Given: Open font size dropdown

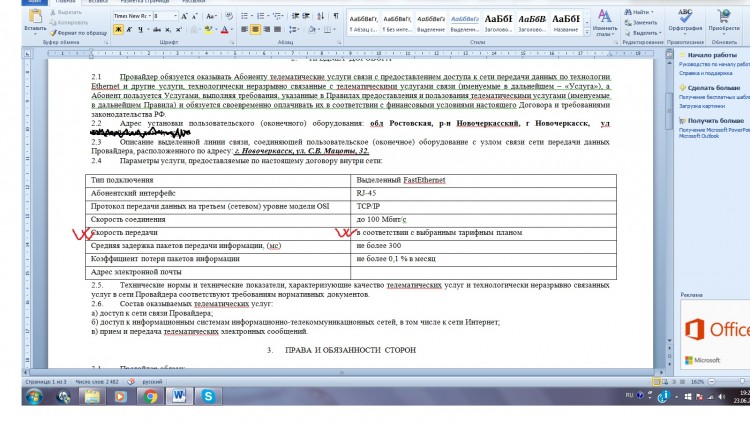Looking at the screenshot, I should tap(175, 16).
